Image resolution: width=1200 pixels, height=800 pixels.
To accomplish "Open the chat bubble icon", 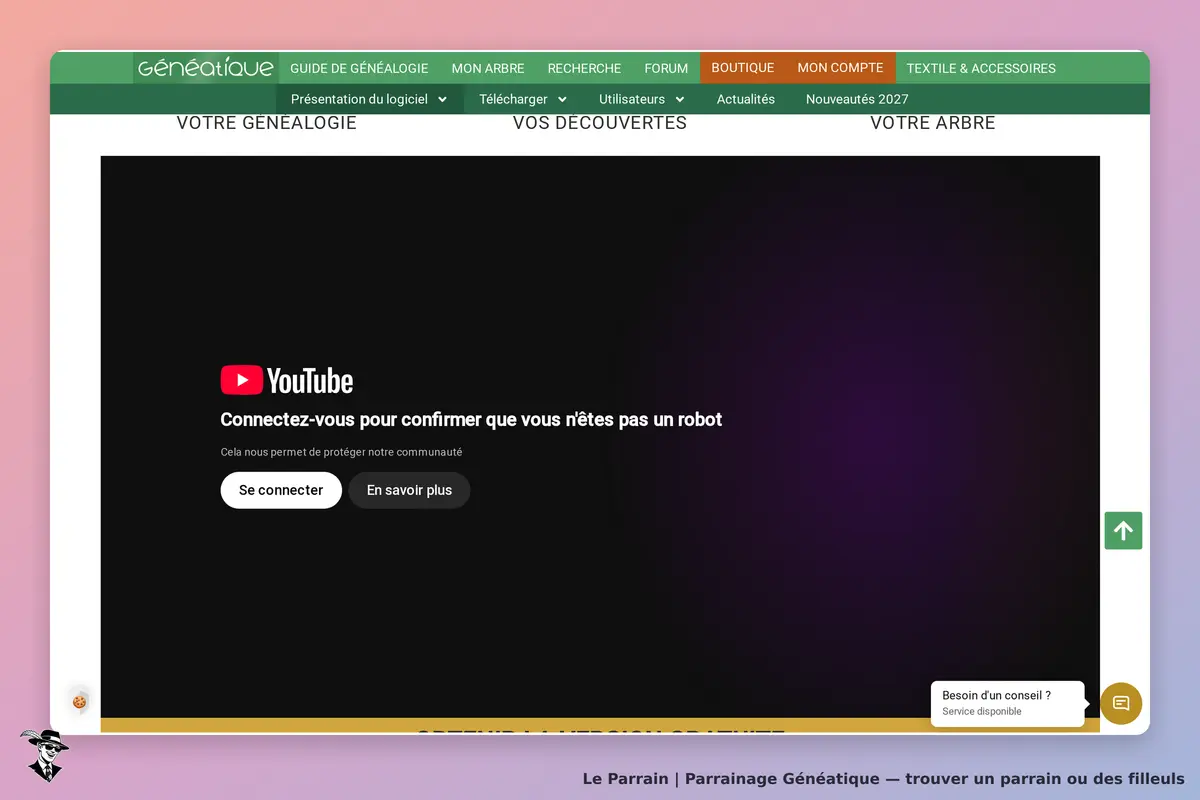I will [x=1121, y=703].
